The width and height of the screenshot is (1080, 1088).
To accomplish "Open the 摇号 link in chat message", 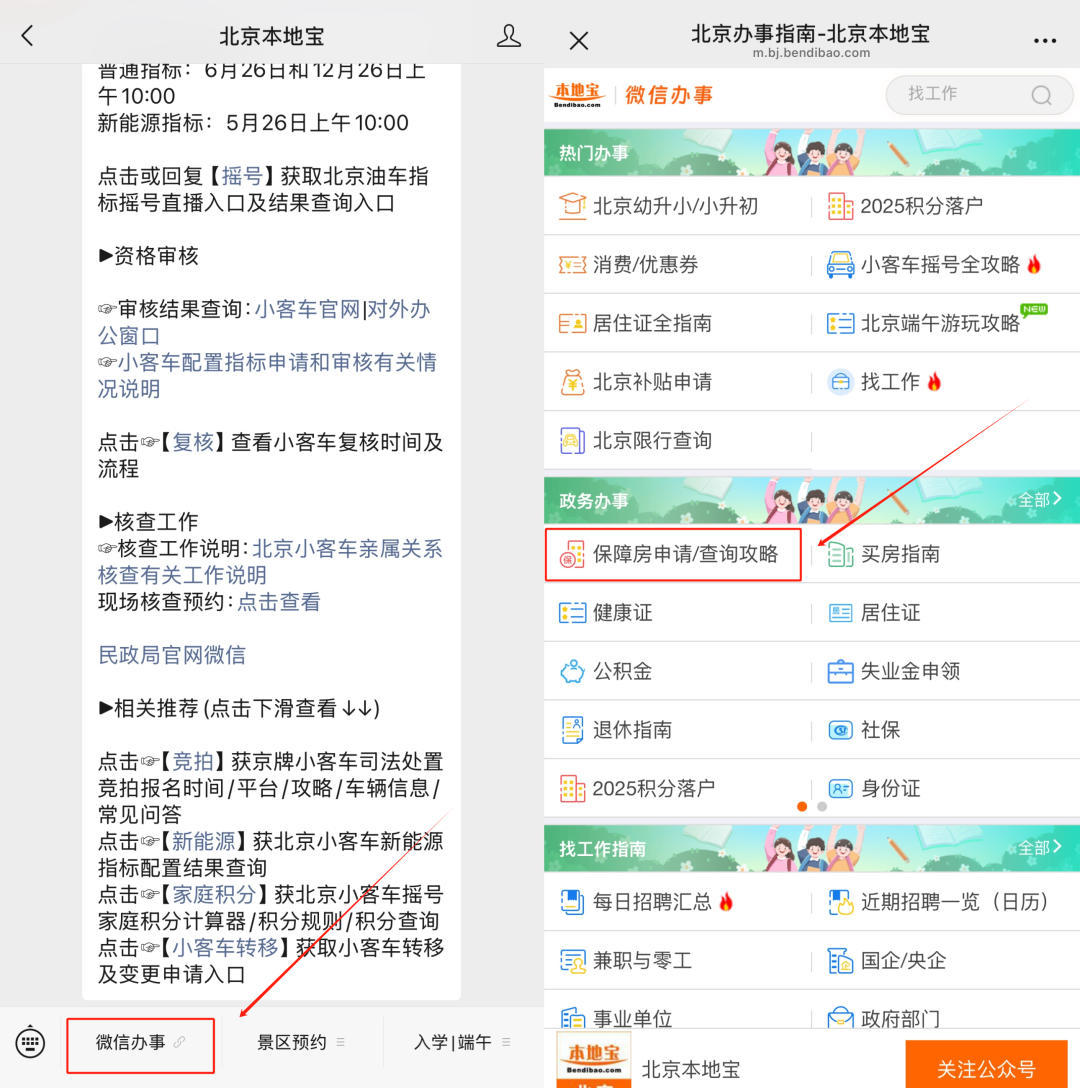I will [x=241, y=176].
